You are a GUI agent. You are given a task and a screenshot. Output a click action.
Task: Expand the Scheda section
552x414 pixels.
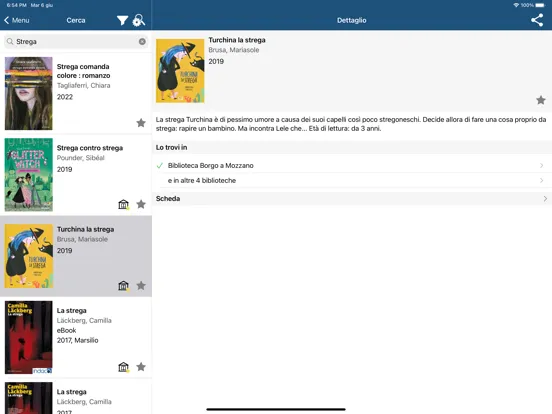(x=352, y=199)
